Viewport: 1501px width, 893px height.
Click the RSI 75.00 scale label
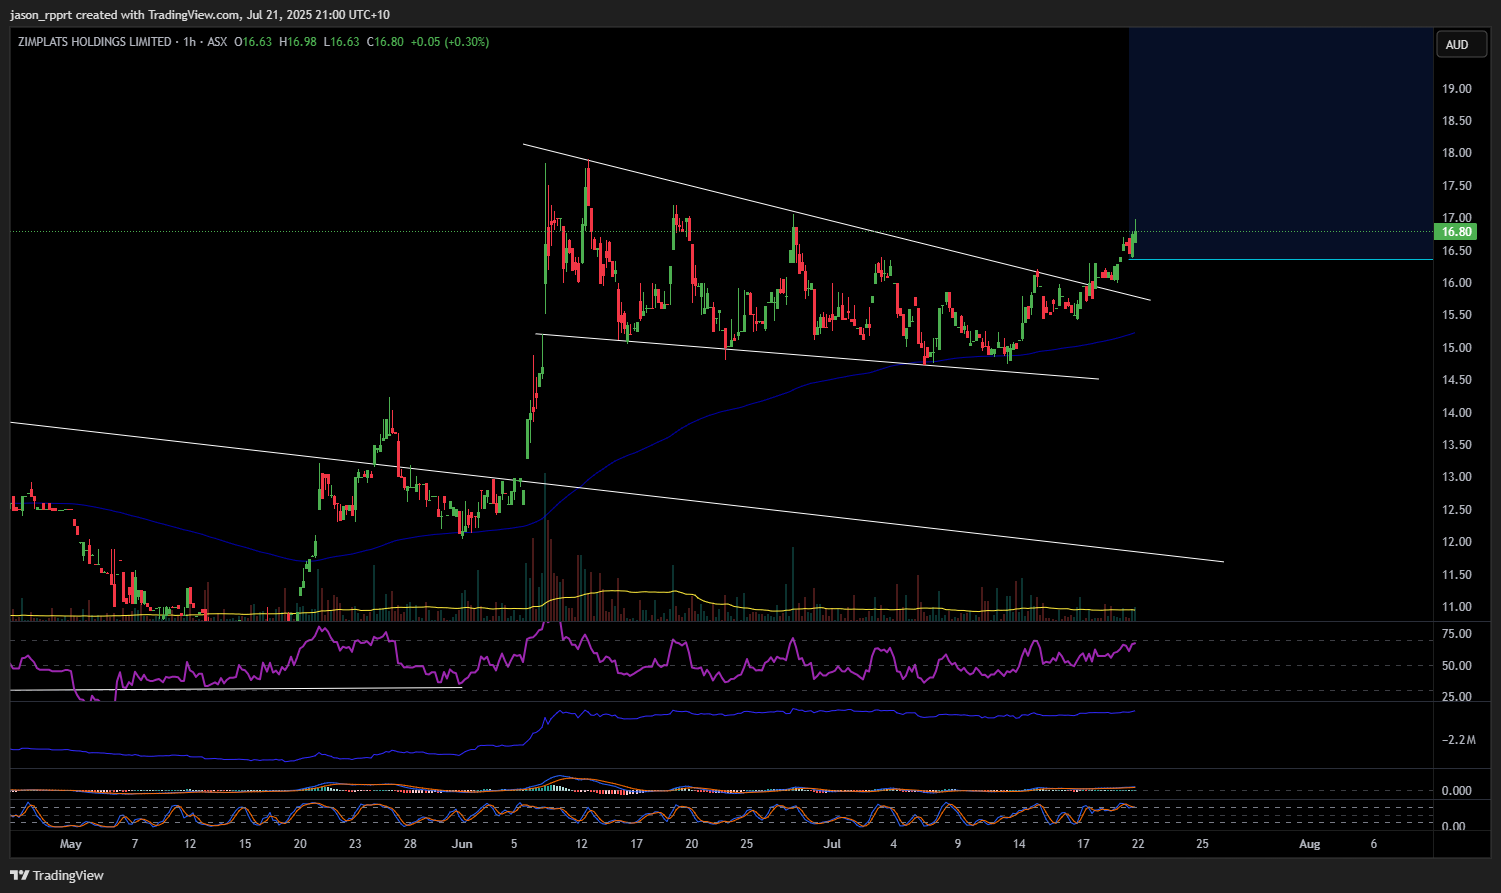click(x=1456, y=634)
